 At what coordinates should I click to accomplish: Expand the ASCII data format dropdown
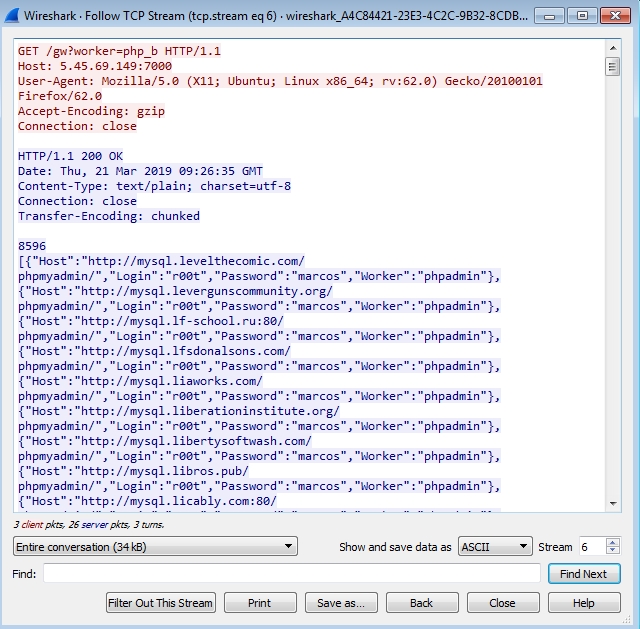(494, 546)
